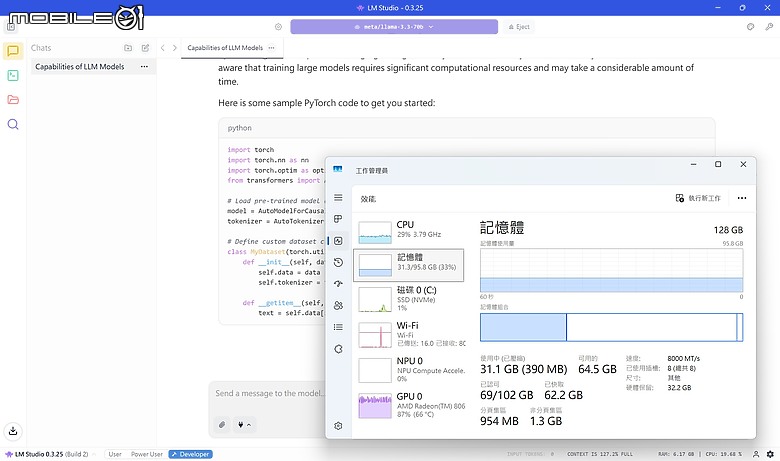Screen dimensions: 780x461
Task: Open Details list page in Task Manager
Action: click(338, 327)
